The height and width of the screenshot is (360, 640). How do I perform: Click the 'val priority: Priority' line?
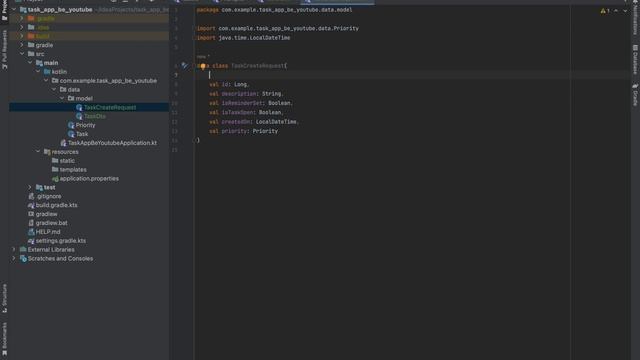click(243, 131)
